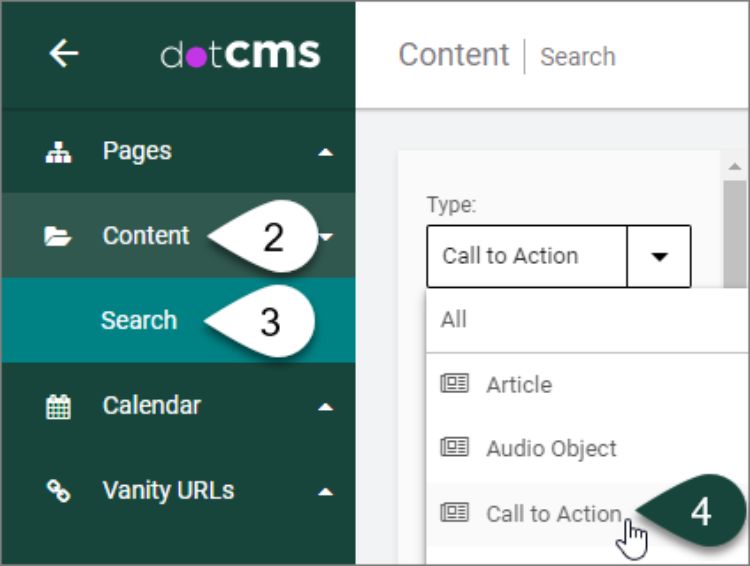Screen dimensions: 750x566
Task: Click the dotCMS logo
Action: [x=240, y=55]
